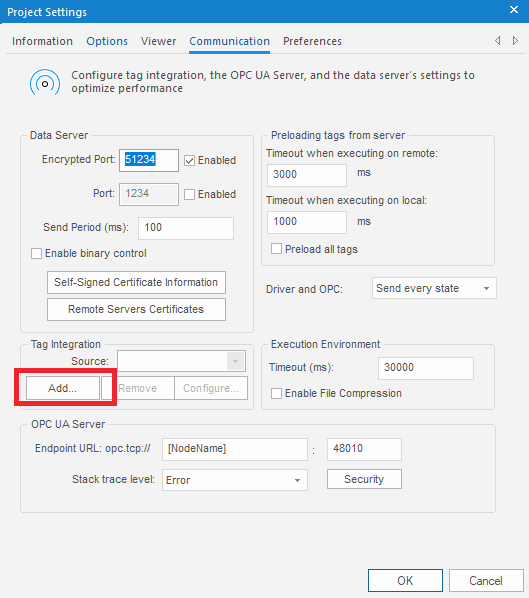Open OPC UA Server Security settings
This screenshot has height=598, width=529.
364,479
